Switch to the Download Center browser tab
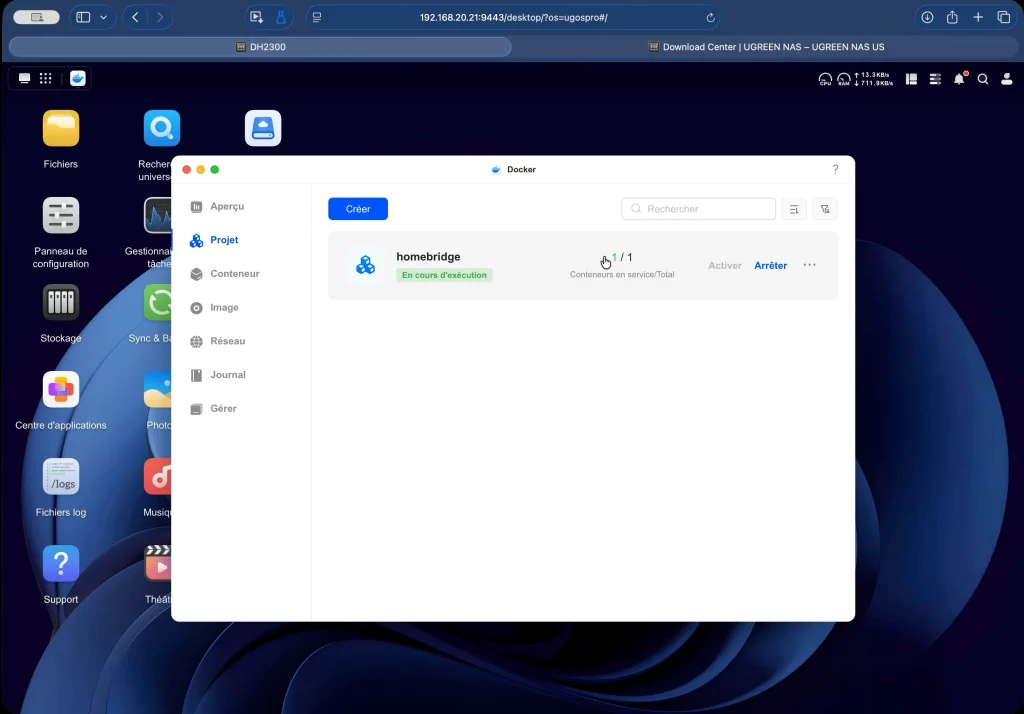 [767, 47]
